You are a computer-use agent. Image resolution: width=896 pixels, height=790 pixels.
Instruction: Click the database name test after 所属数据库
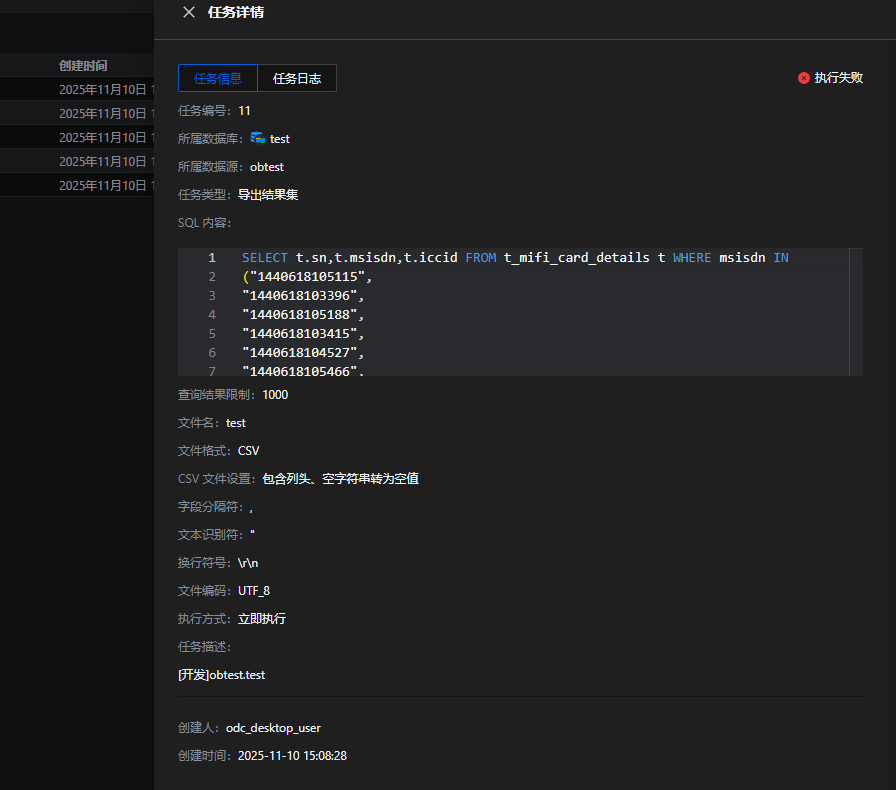[x=280, y=139]
